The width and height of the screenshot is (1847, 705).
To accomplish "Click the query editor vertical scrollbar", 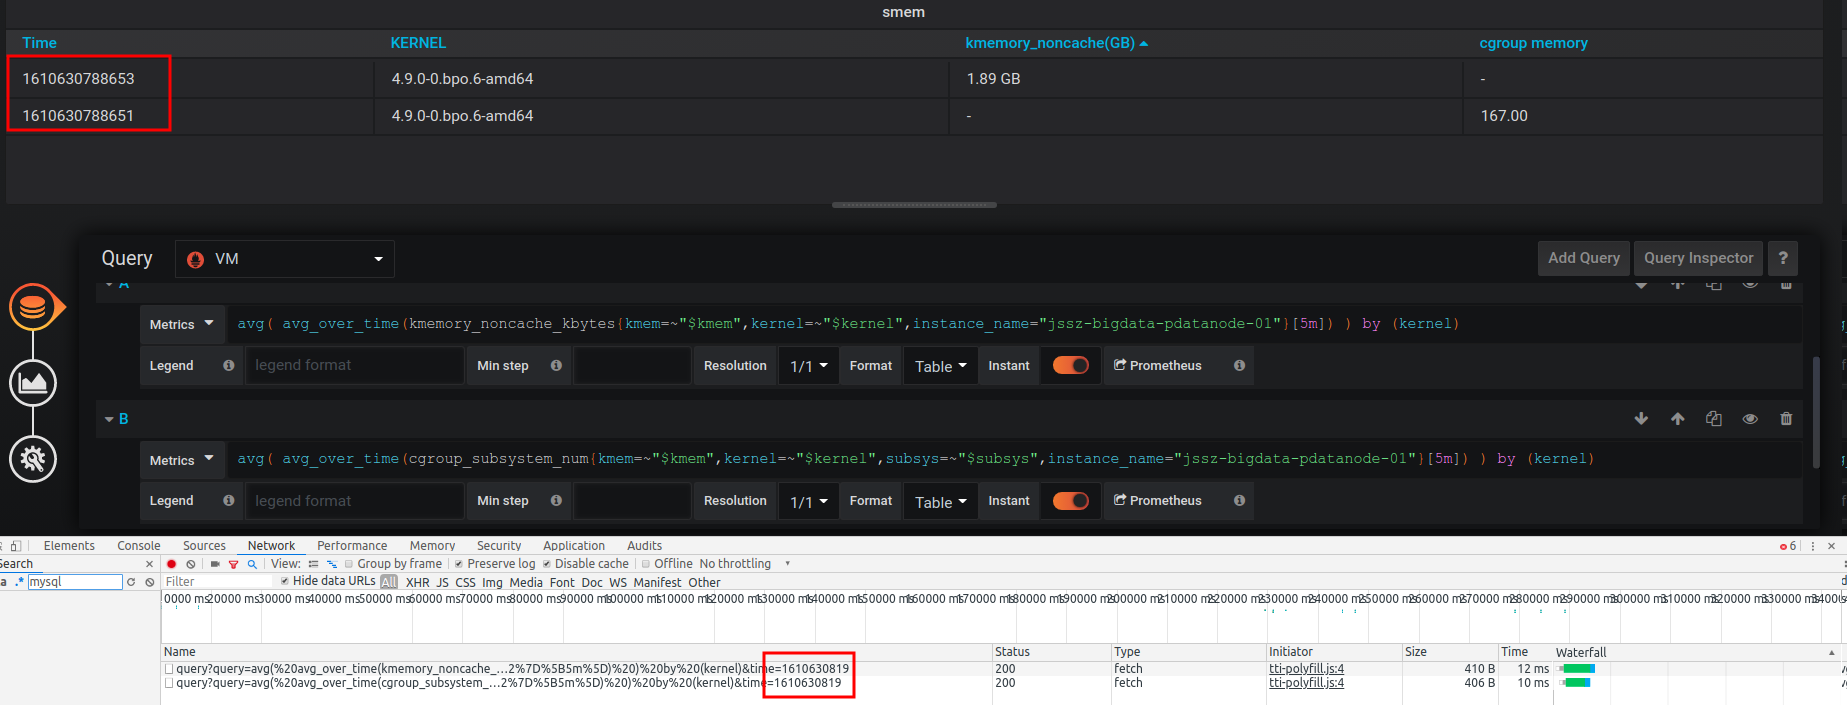I will point(1816,411).
